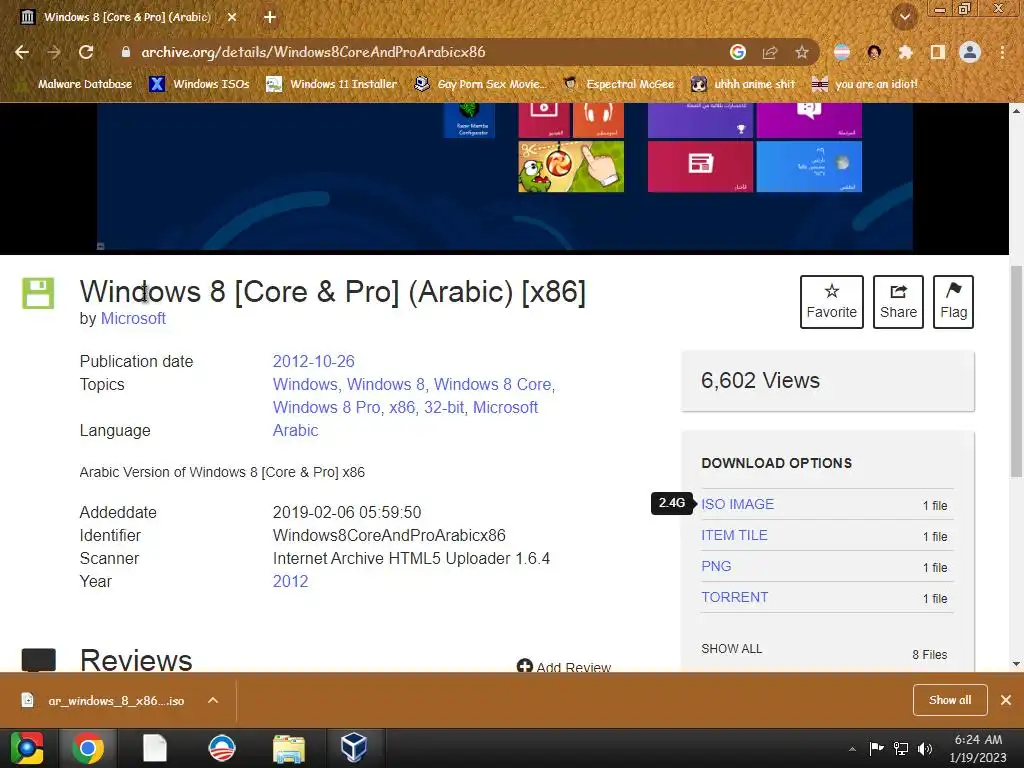Open the Espectral McGee bookmark
The image size is (1024, 768).
click(618, 84)
